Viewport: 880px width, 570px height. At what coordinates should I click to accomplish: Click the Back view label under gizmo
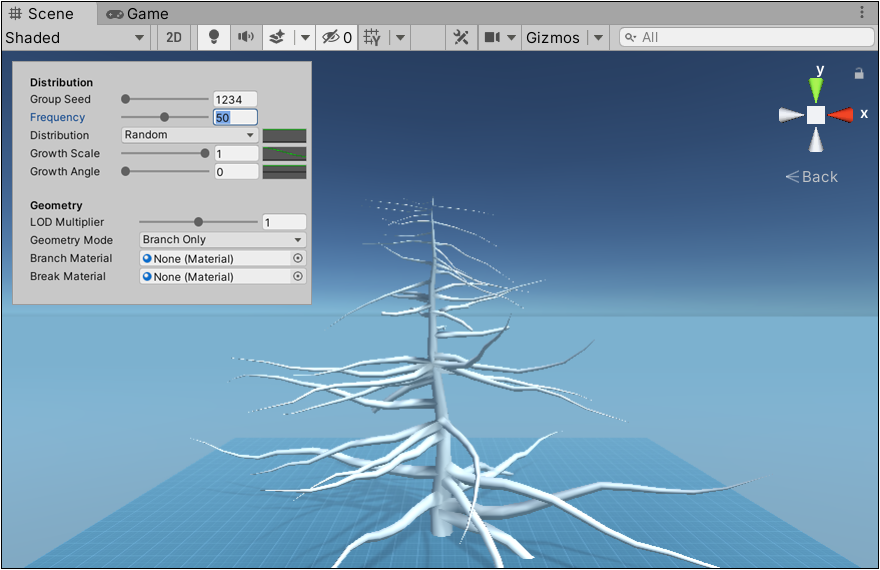pyautogui.click(x=812, y=177)
